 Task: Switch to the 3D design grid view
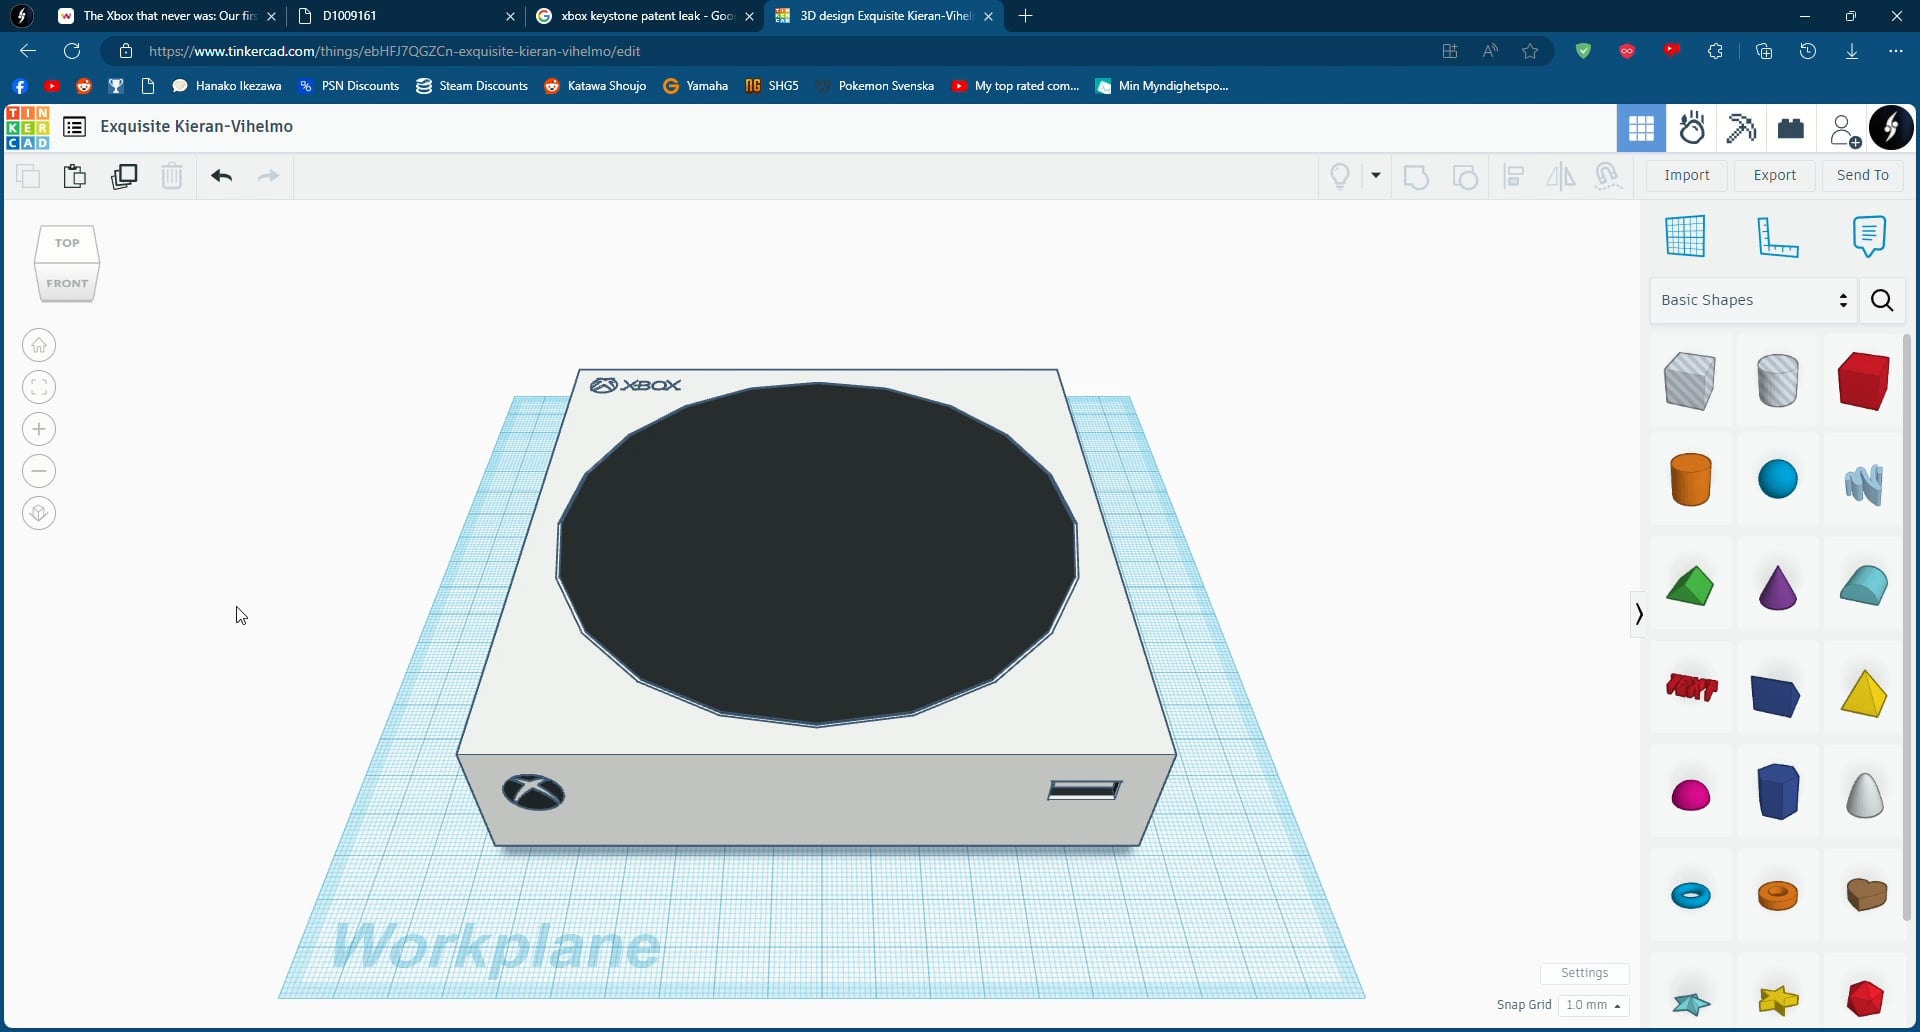coord(1641,129)
